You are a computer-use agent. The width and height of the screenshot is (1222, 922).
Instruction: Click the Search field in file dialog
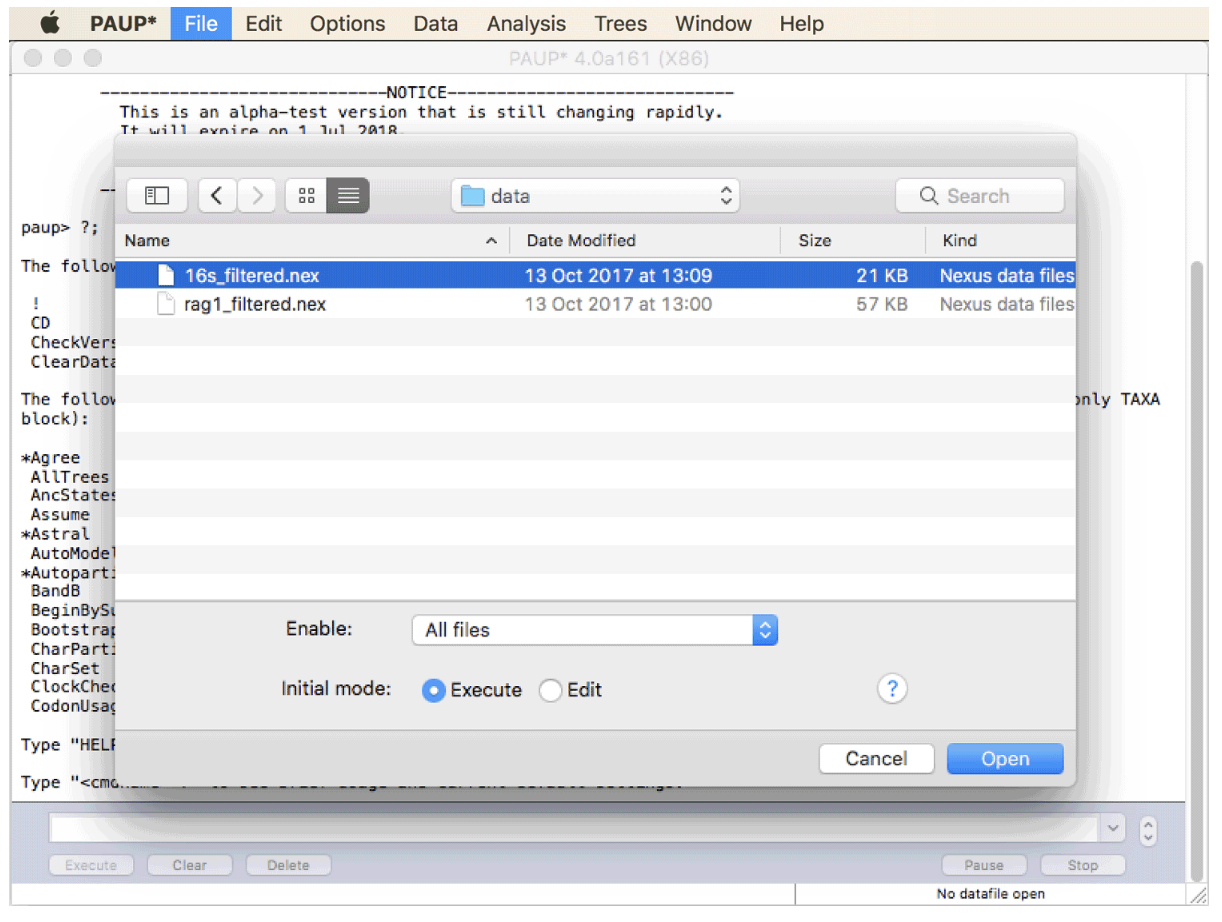tap(980, 196)
